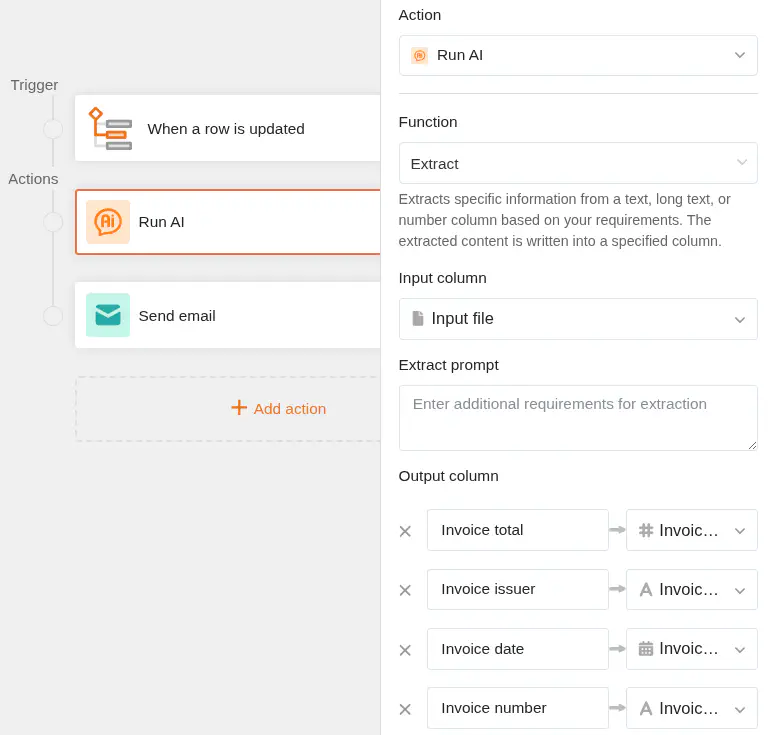The image size is (768, 735).
Task: Click the Add action button
Action: 278,408
